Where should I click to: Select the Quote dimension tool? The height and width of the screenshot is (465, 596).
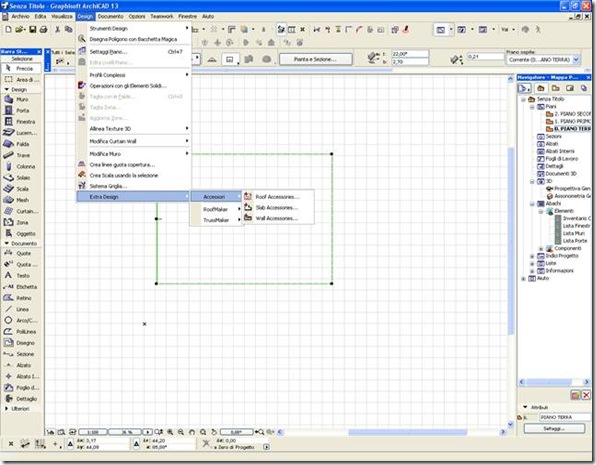pyautogui.click(x=21, y=253)
